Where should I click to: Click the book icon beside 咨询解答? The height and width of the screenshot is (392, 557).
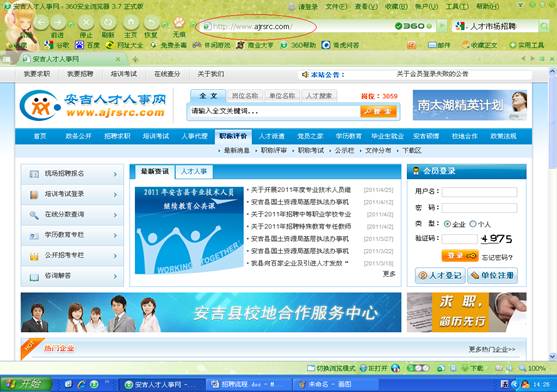coord(34,276)
